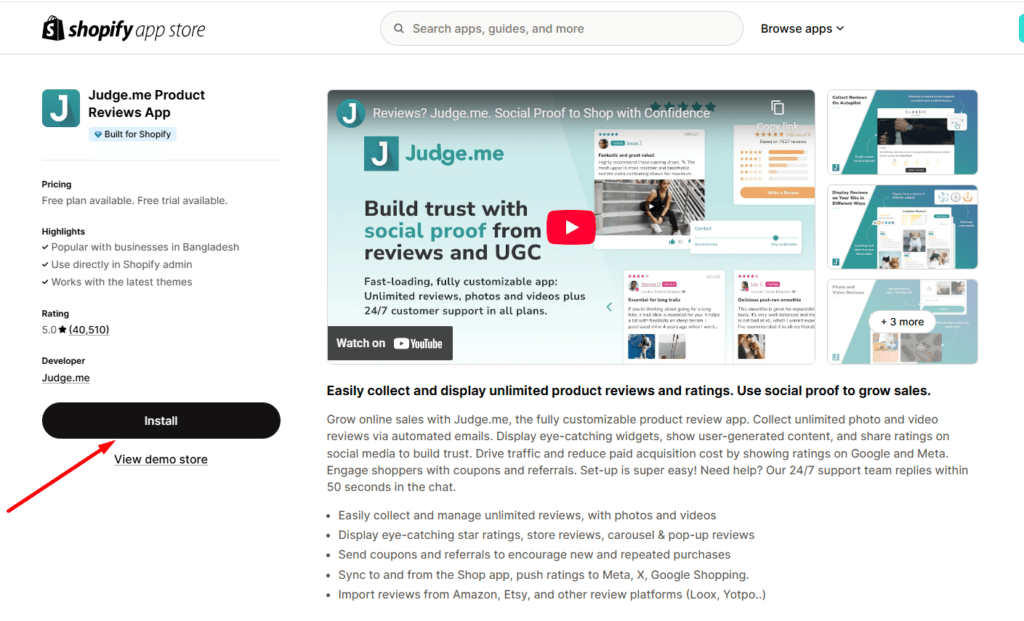1024x621 pixels.
Task: Click the Pricing section label
Action: [57, 184]
